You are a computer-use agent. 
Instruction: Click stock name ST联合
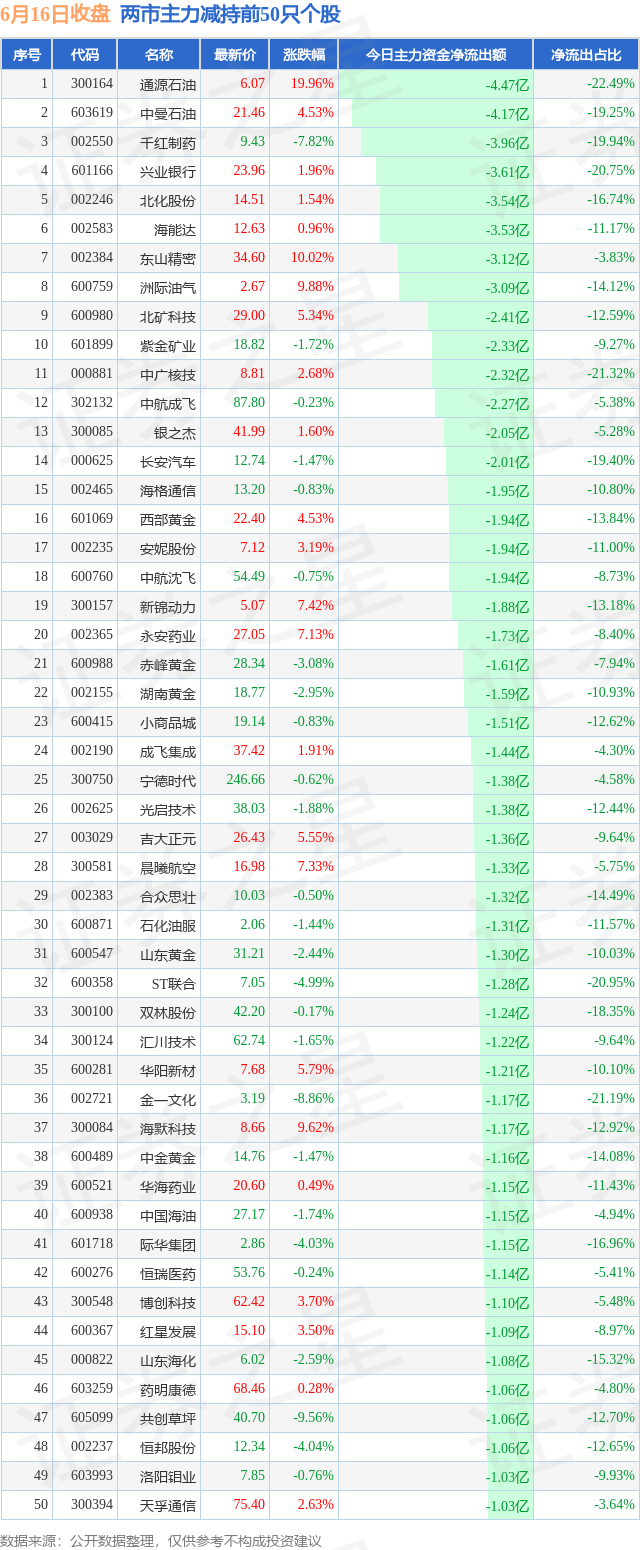pos(172,984)
